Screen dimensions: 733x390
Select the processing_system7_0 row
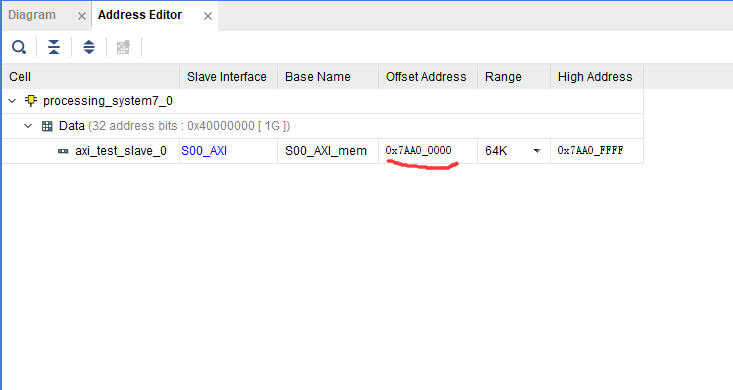pos(323,101)
